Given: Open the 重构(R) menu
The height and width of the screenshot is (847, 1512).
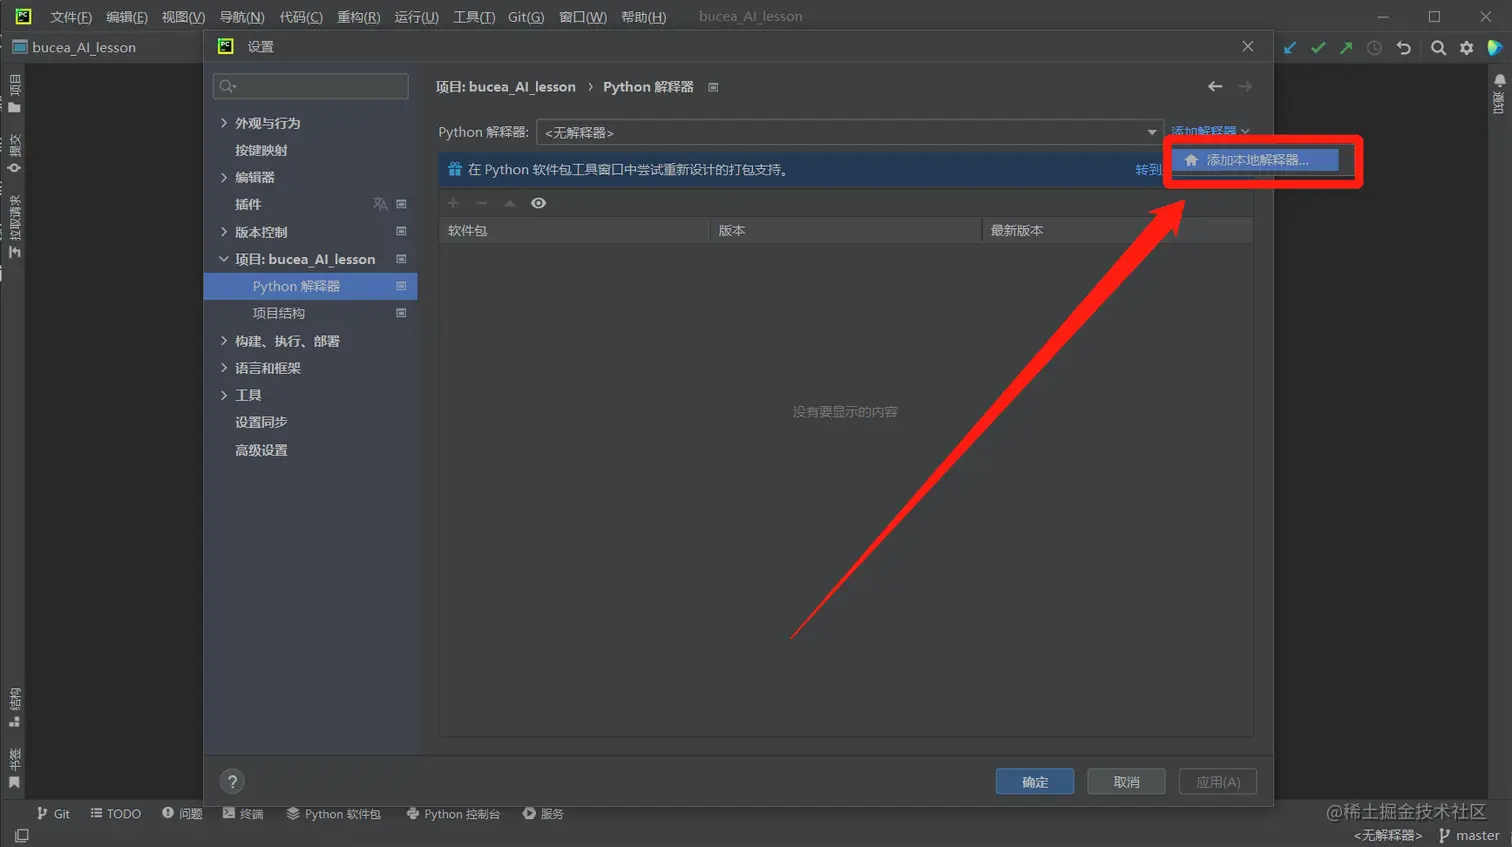Looking at the screenshot, I should (359, 17).
